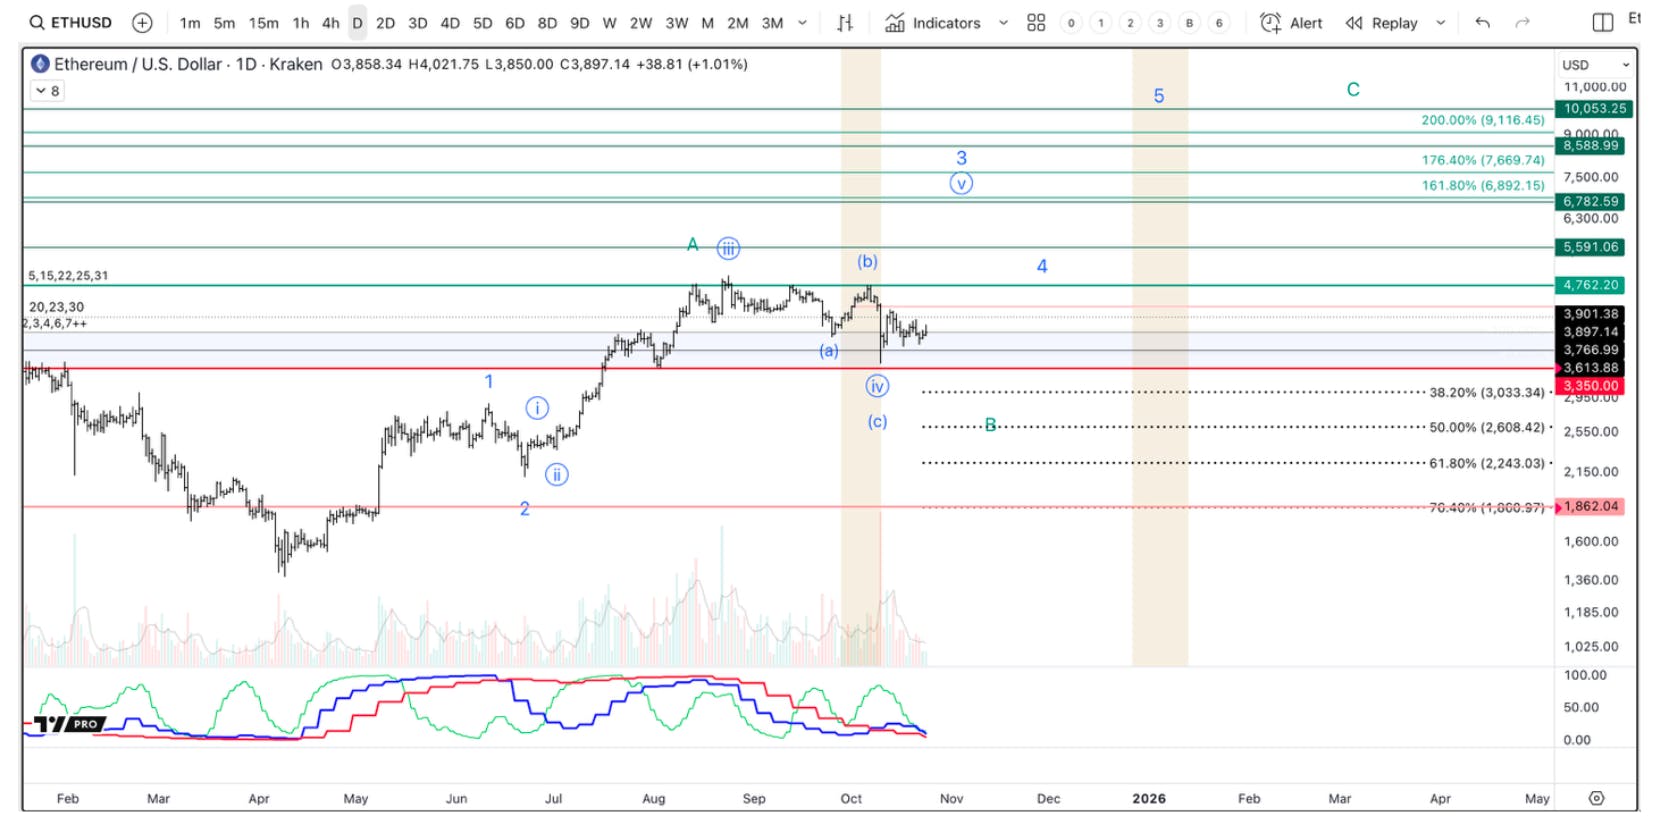Open Indicators panel
1662x830 pixels.
933,22
